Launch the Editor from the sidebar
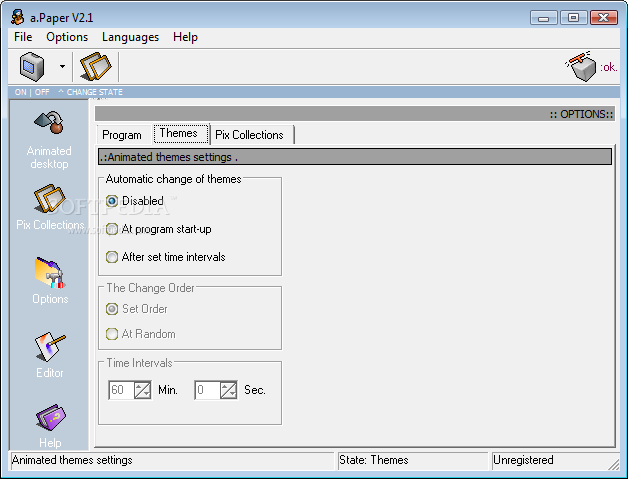Image resolution: width=628 pixels, height=479 pixels. 50,356
